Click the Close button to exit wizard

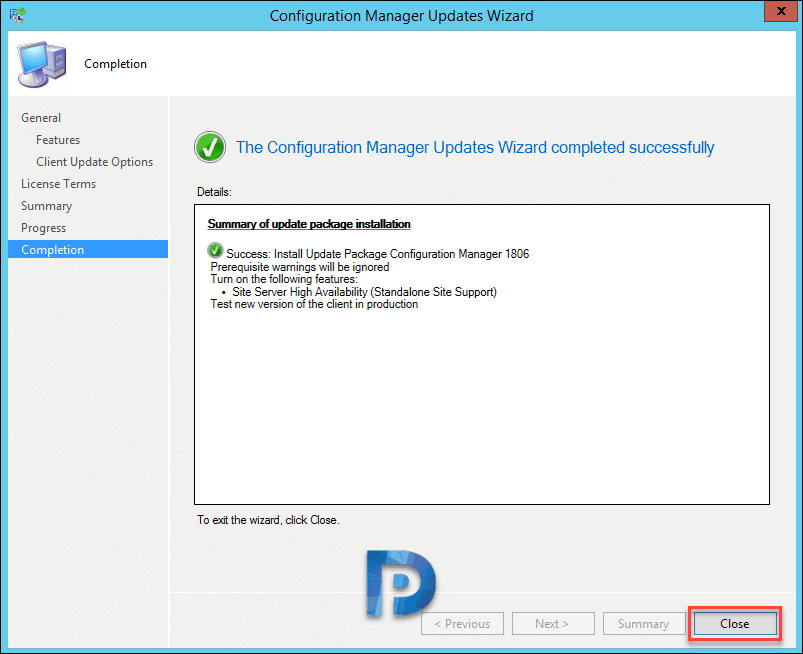coord(734,623)
